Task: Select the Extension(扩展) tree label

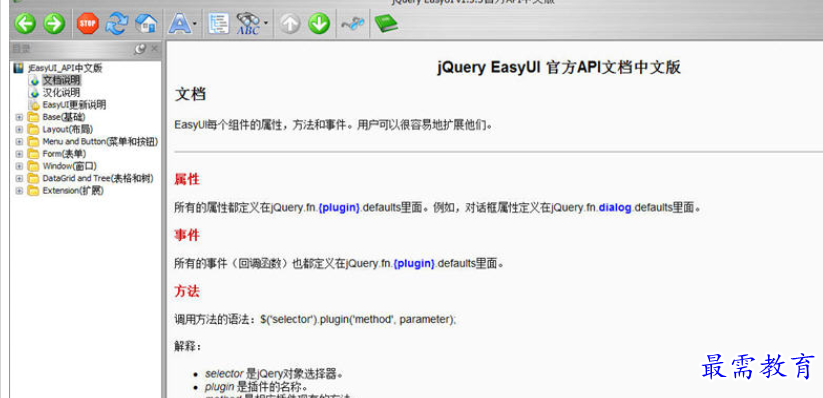Action: point(72,190)
